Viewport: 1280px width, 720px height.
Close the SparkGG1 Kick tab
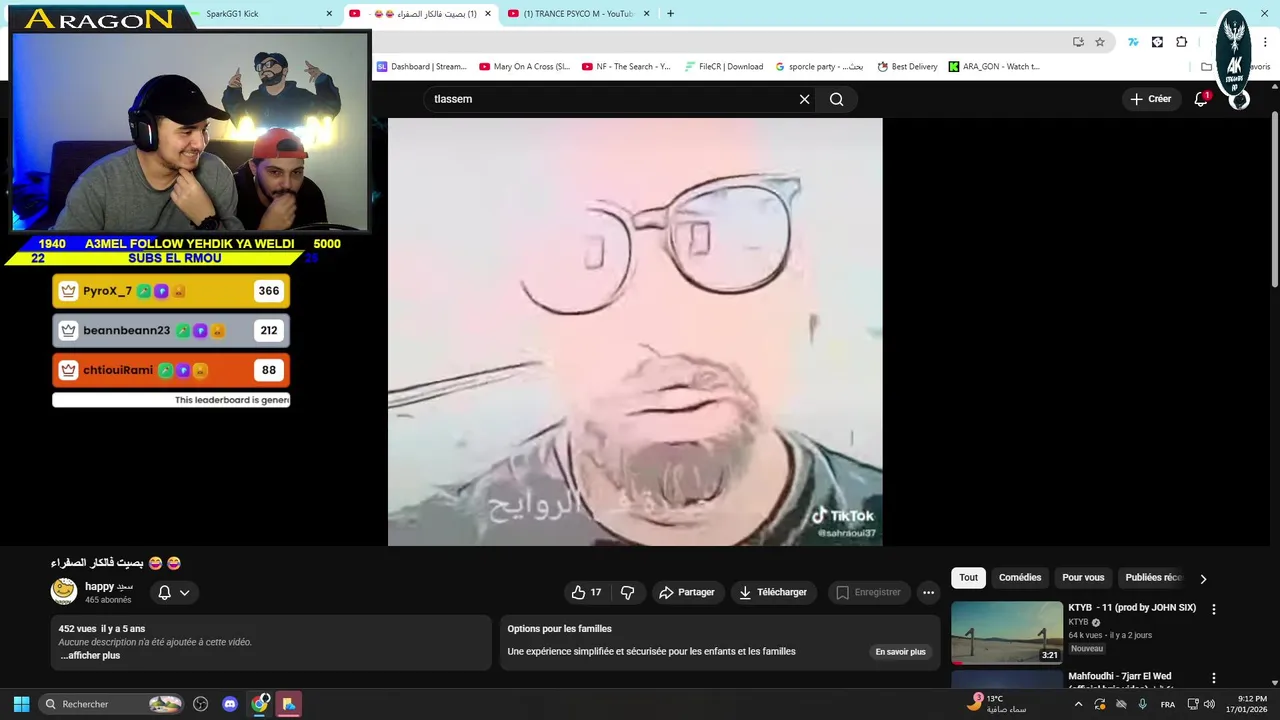329,14
